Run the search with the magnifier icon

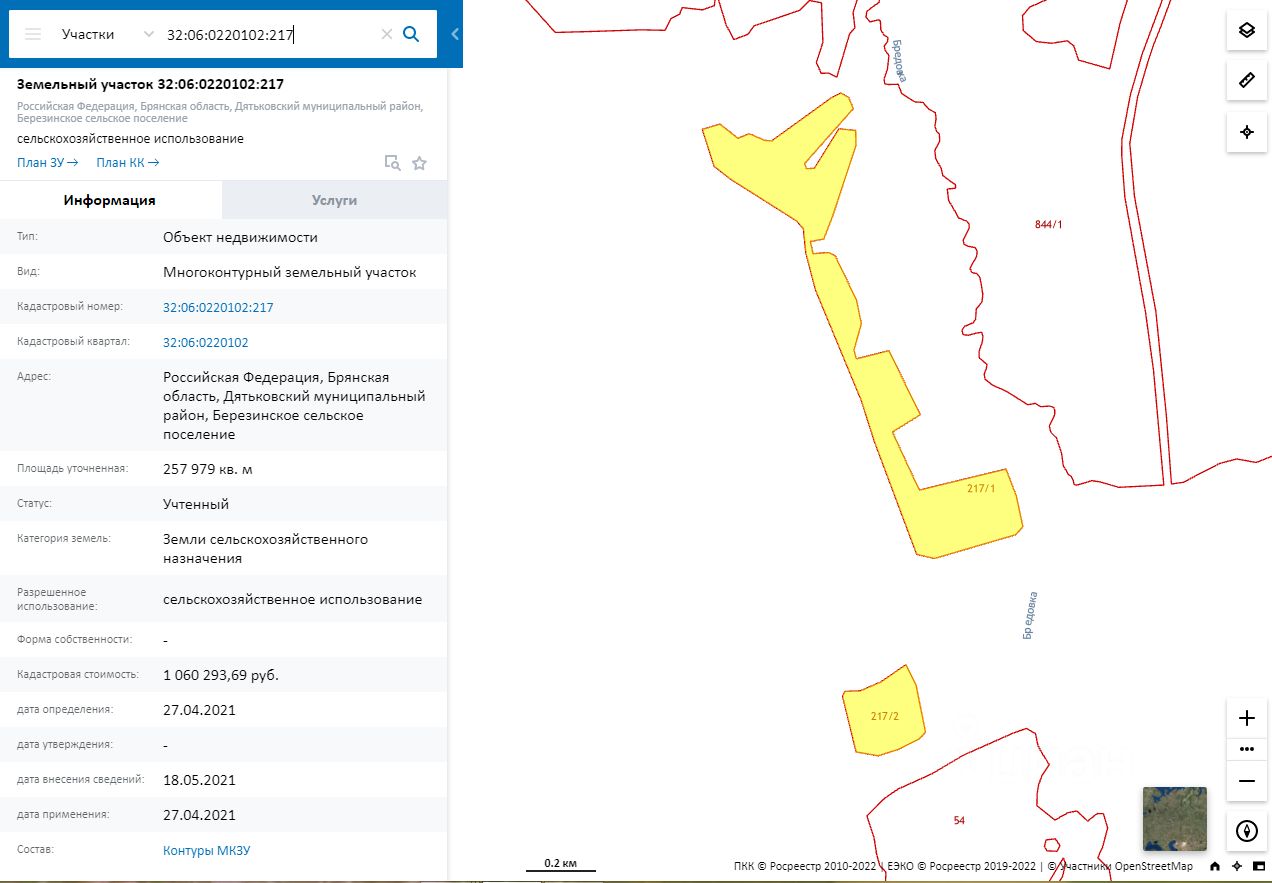[x=411, y=34]
